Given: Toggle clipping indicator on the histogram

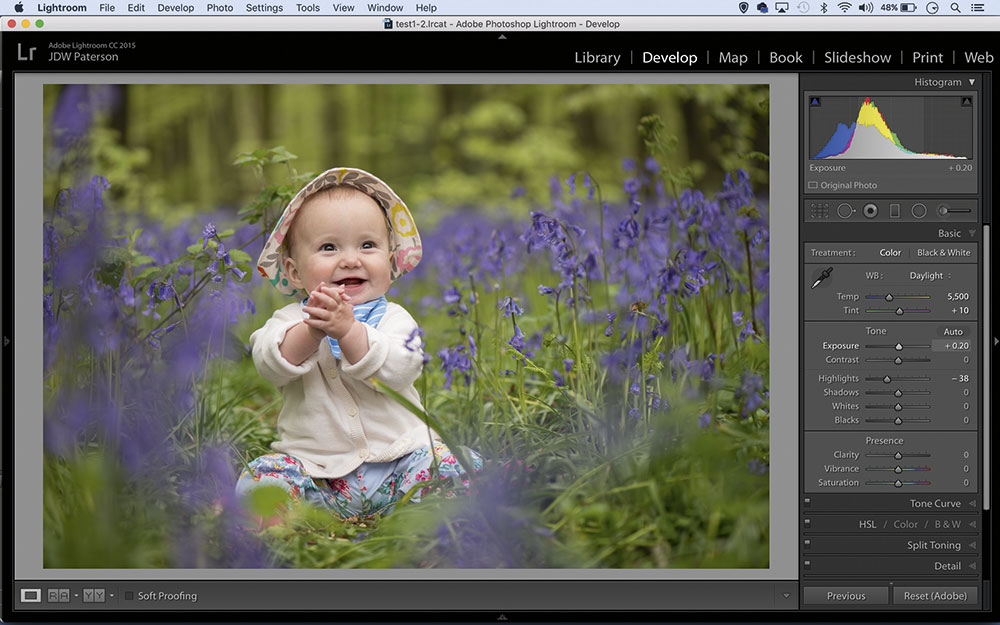Looking at the screenshot, I should point(968,101).
